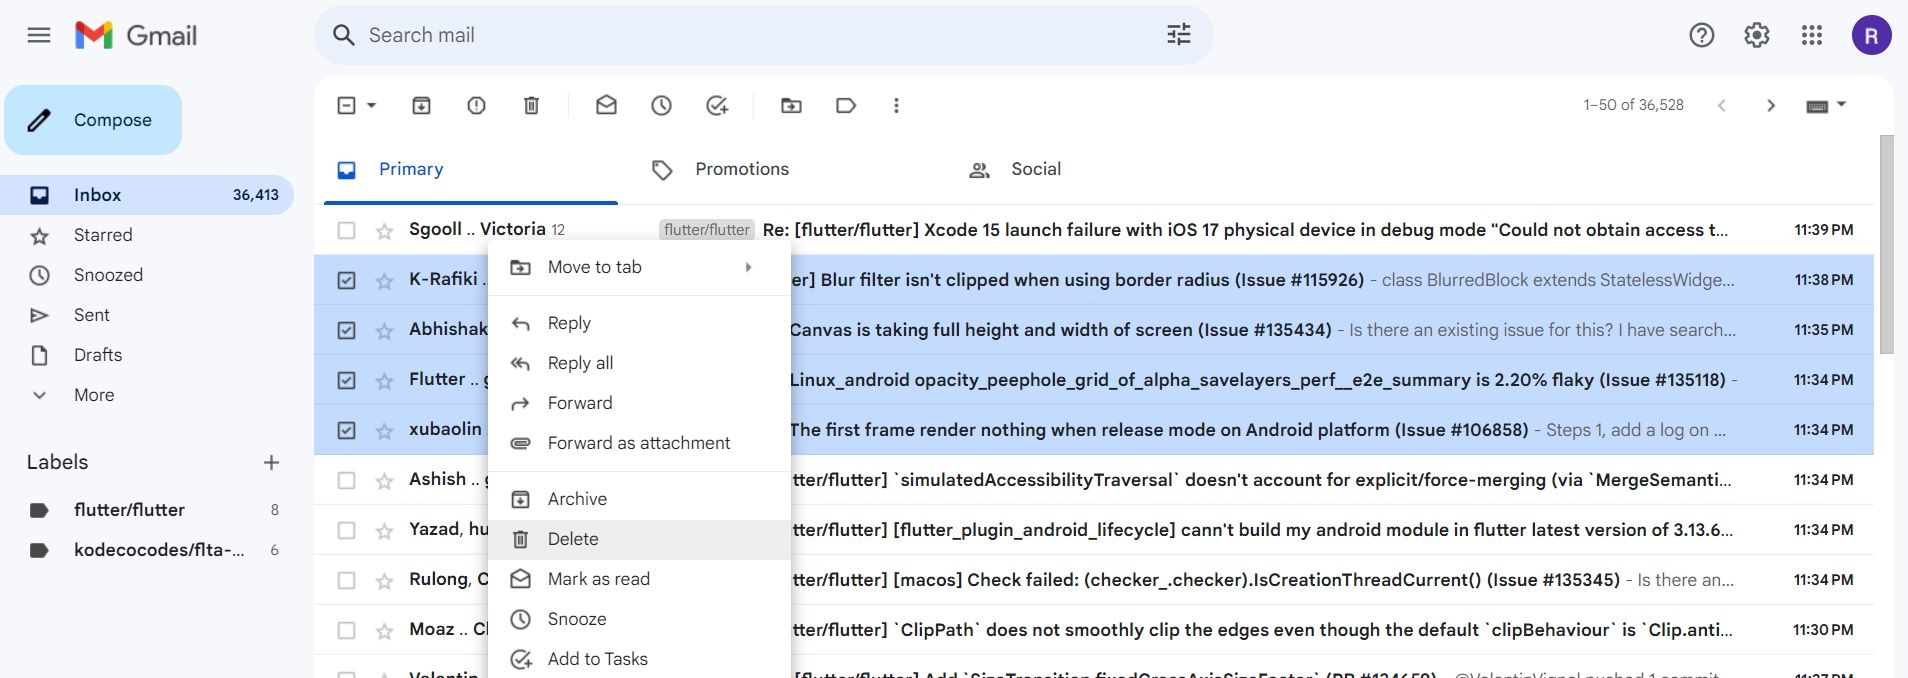This screenshot has height=678, width=1908.
Task: Uncheck the Abhishak email checkbox
Action: click(346, 330)
